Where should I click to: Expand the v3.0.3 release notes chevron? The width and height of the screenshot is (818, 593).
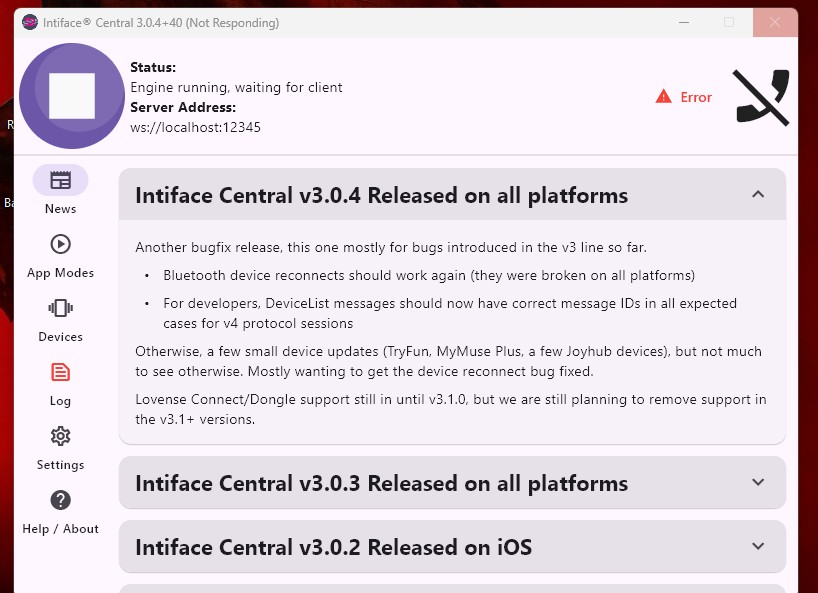click(x=757, y=483)
